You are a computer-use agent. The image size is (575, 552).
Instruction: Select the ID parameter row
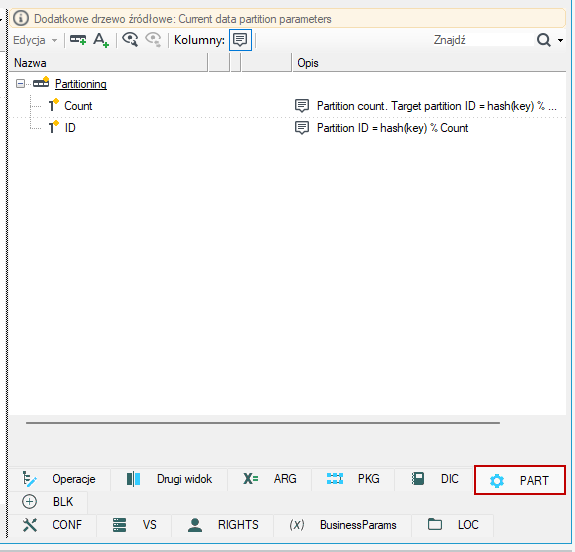tap(288, 128)
